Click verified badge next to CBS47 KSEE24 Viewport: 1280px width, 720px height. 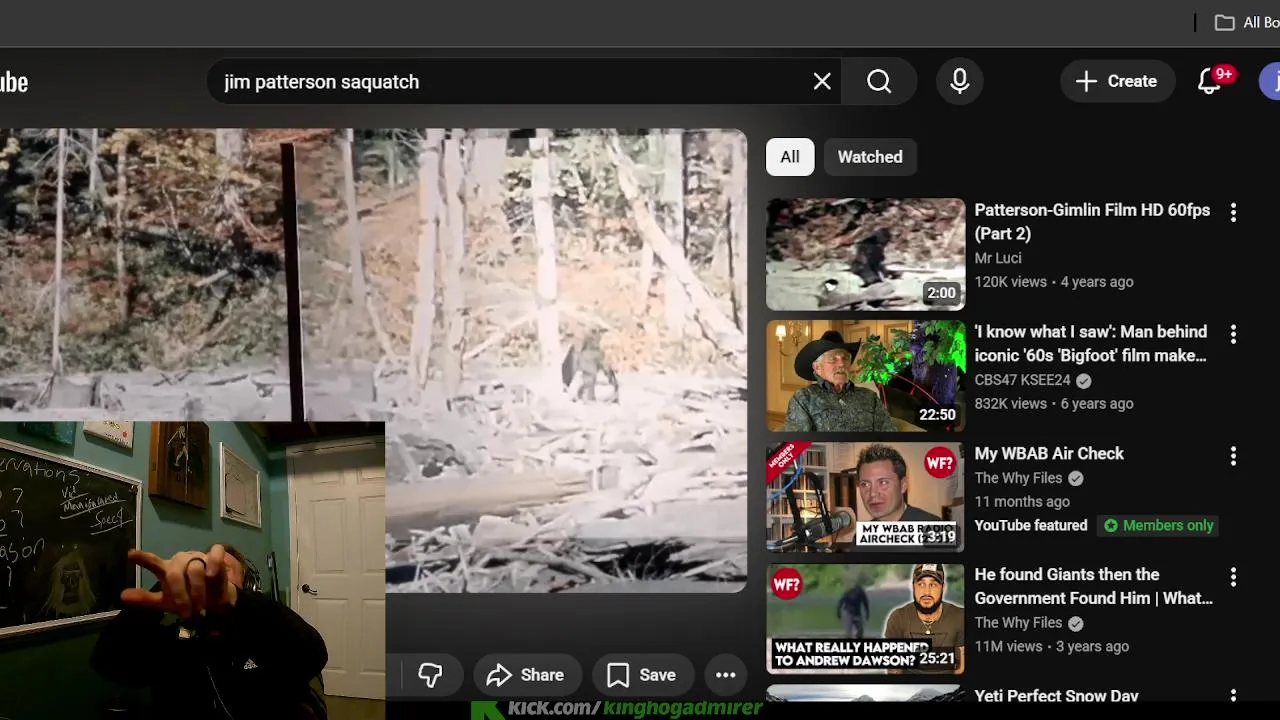click(1084, 381)
